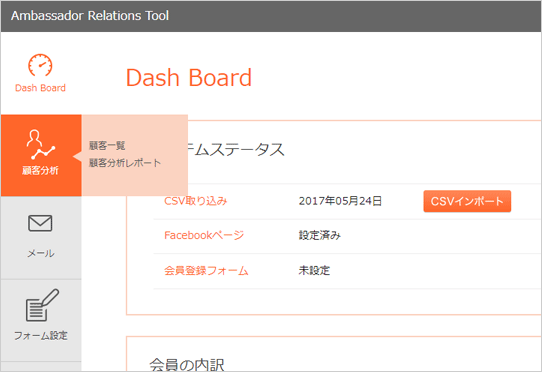Image resolution: width=542 pixels, height=372 pixels.
Task: Click the CSVインポート button
Action: (x=467, y=201)
